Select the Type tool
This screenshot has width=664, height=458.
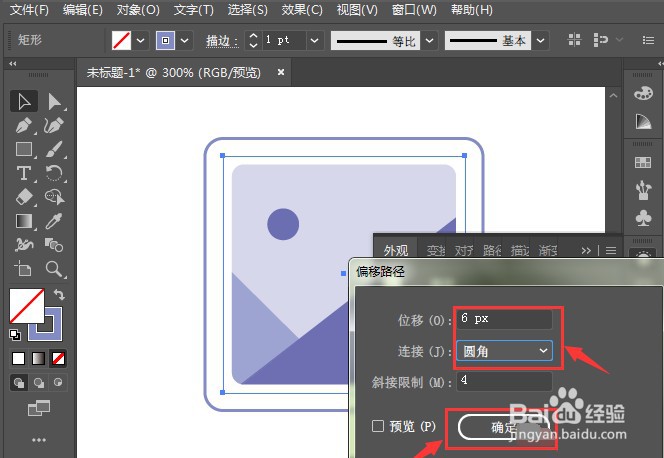pos(24,173)
